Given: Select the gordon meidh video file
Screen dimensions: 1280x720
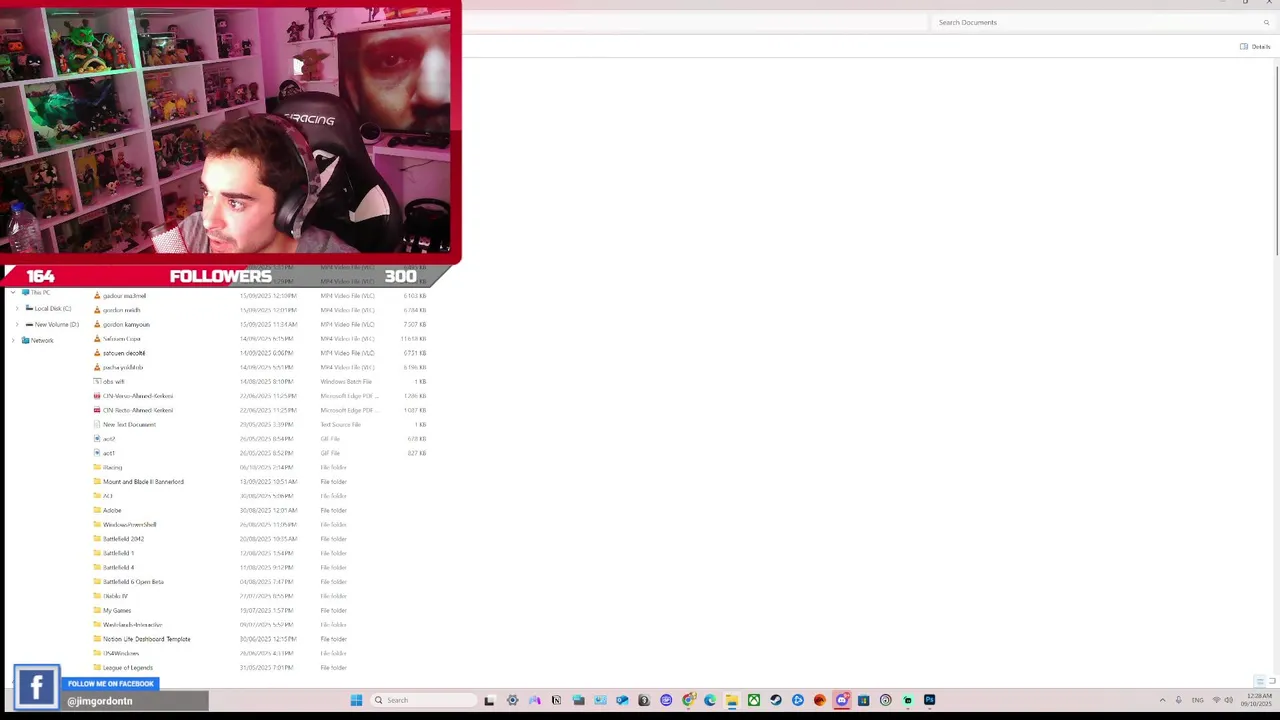Looking at the screenshot, I should [x=121, y=310].
